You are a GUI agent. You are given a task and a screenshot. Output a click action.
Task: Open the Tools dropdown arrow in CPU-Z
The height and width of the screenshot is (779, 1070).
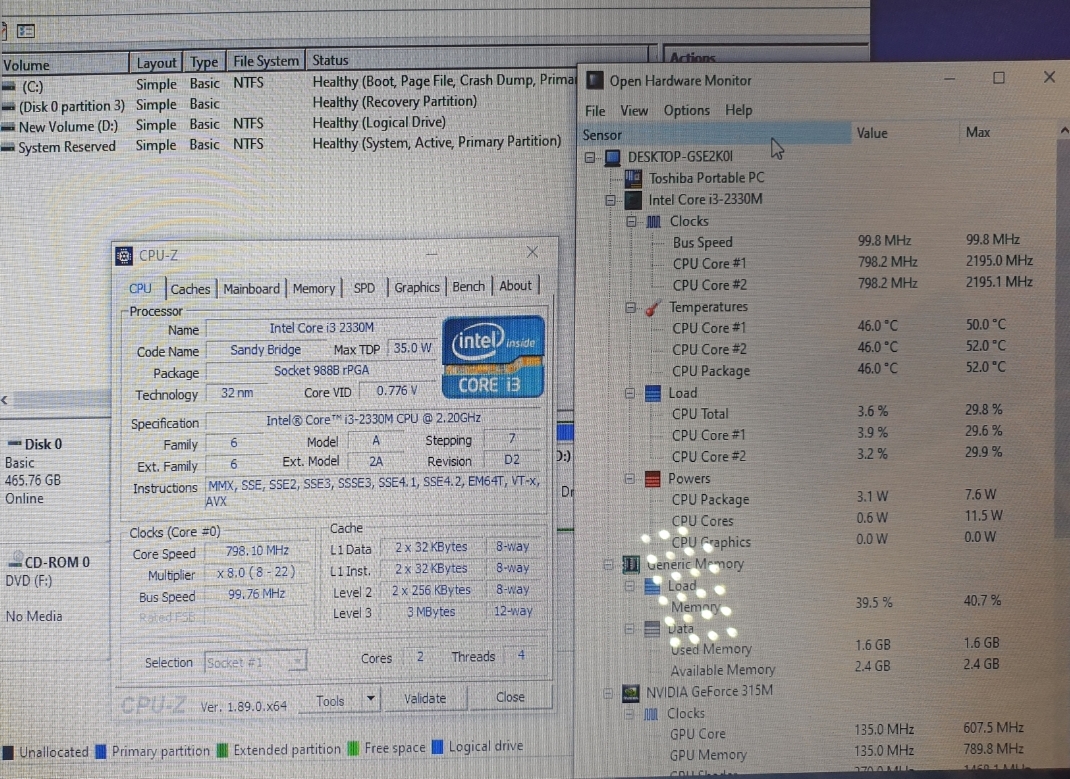pyautogui.click(x=370, y=700)
